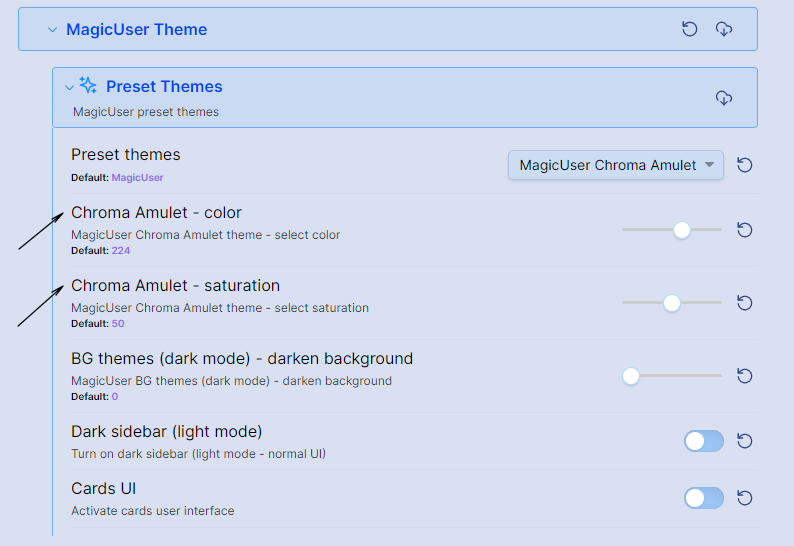Screen dimensions: 794x546
Task: Reset Cards UI setting to default
Action: click(x=744, y=498)
